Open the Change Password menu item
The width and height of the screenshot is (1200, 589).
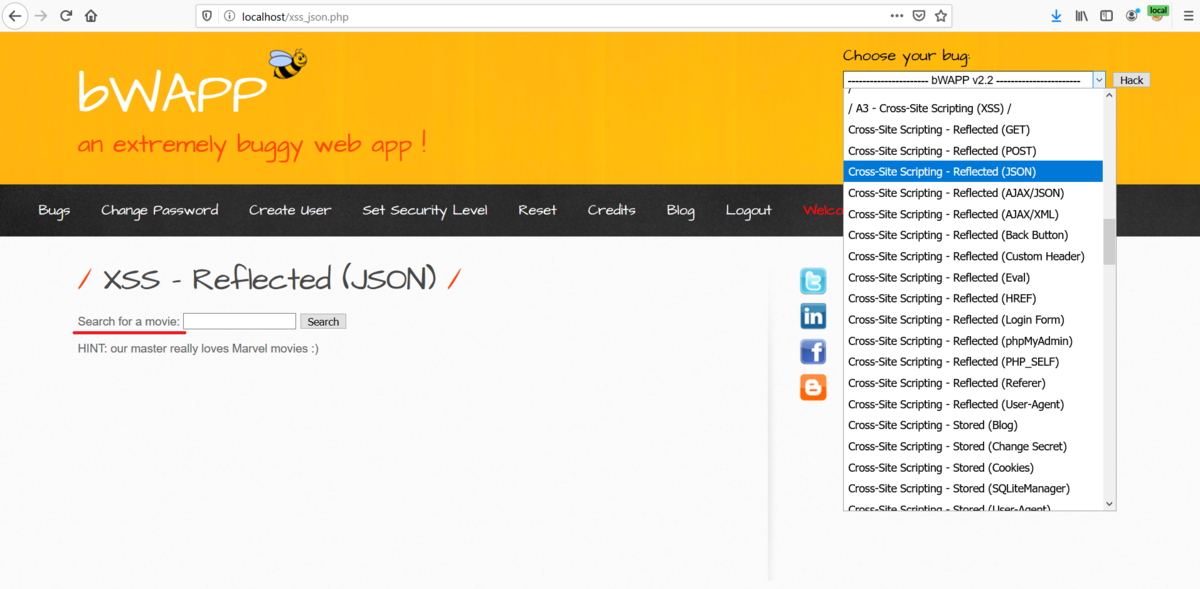(159, 210)
